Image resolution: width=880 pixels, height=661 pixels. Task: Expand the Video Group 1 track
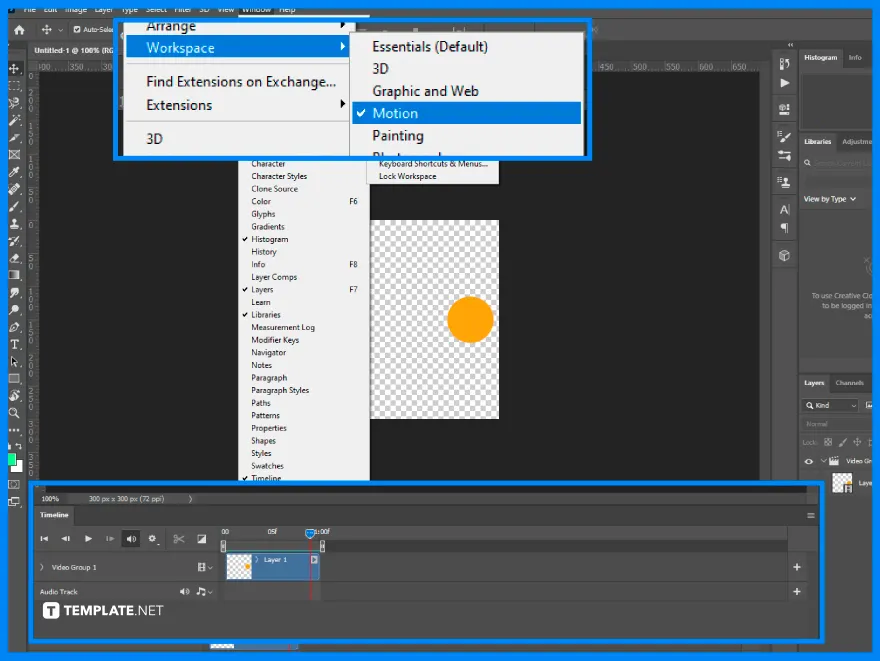pos(41,567)
